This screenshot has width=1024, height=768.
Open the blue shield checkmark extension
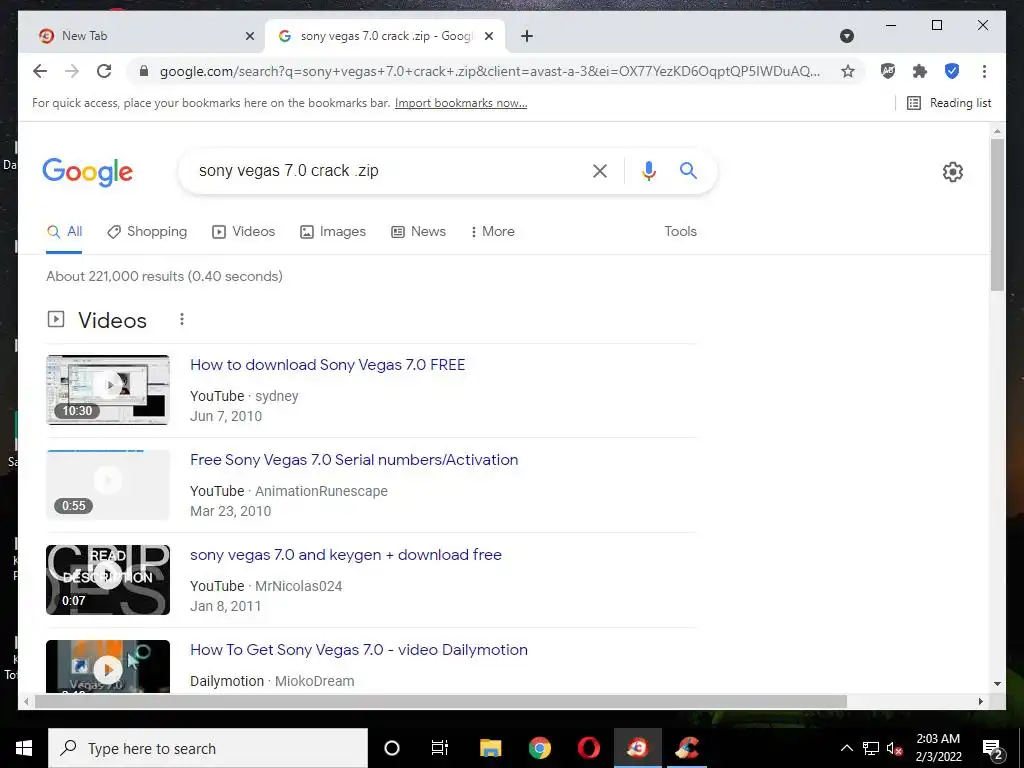point(952,71)
